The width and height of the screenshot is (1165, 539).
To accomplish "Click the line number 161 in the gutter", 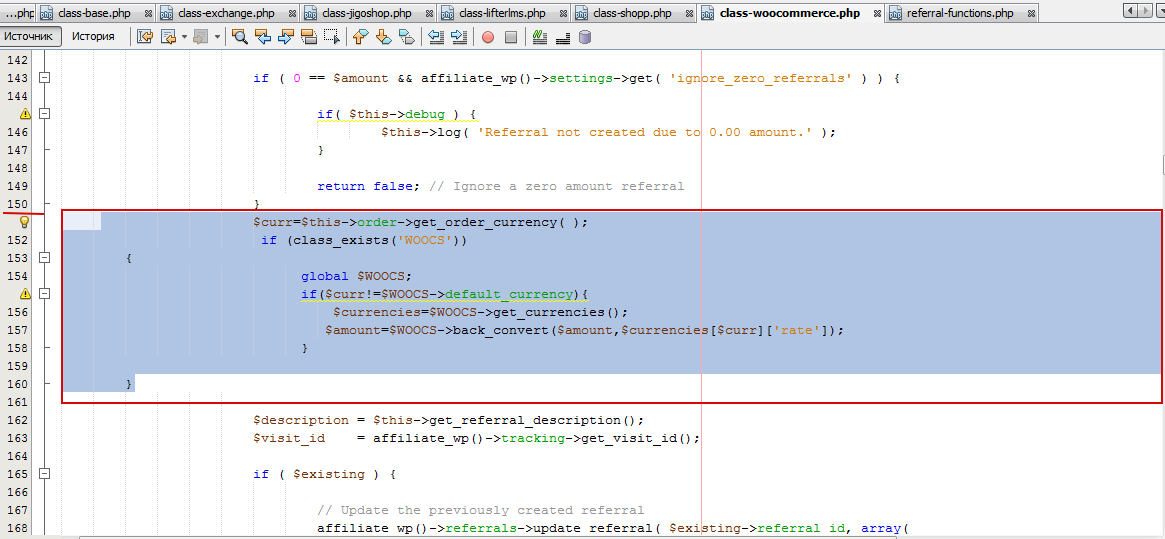I will tap(16, 401).
